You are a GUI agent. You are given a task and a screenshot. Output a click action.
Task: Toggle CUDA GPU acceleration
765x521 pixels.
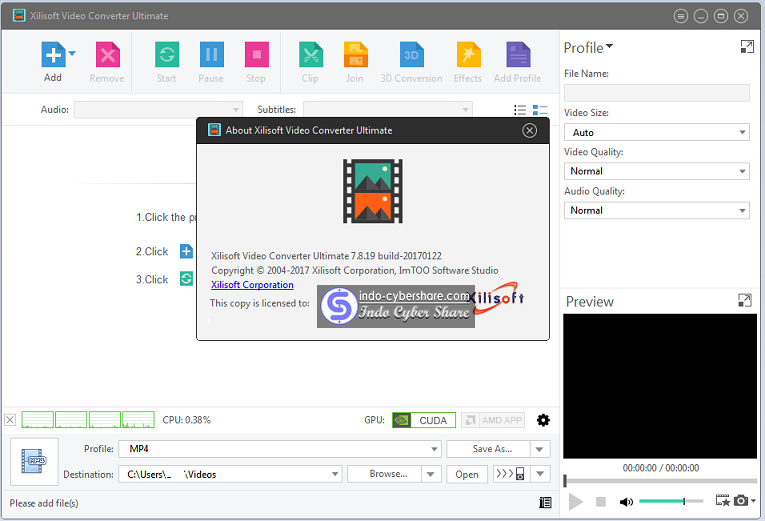pyautogui.click(x=423, y=420)
